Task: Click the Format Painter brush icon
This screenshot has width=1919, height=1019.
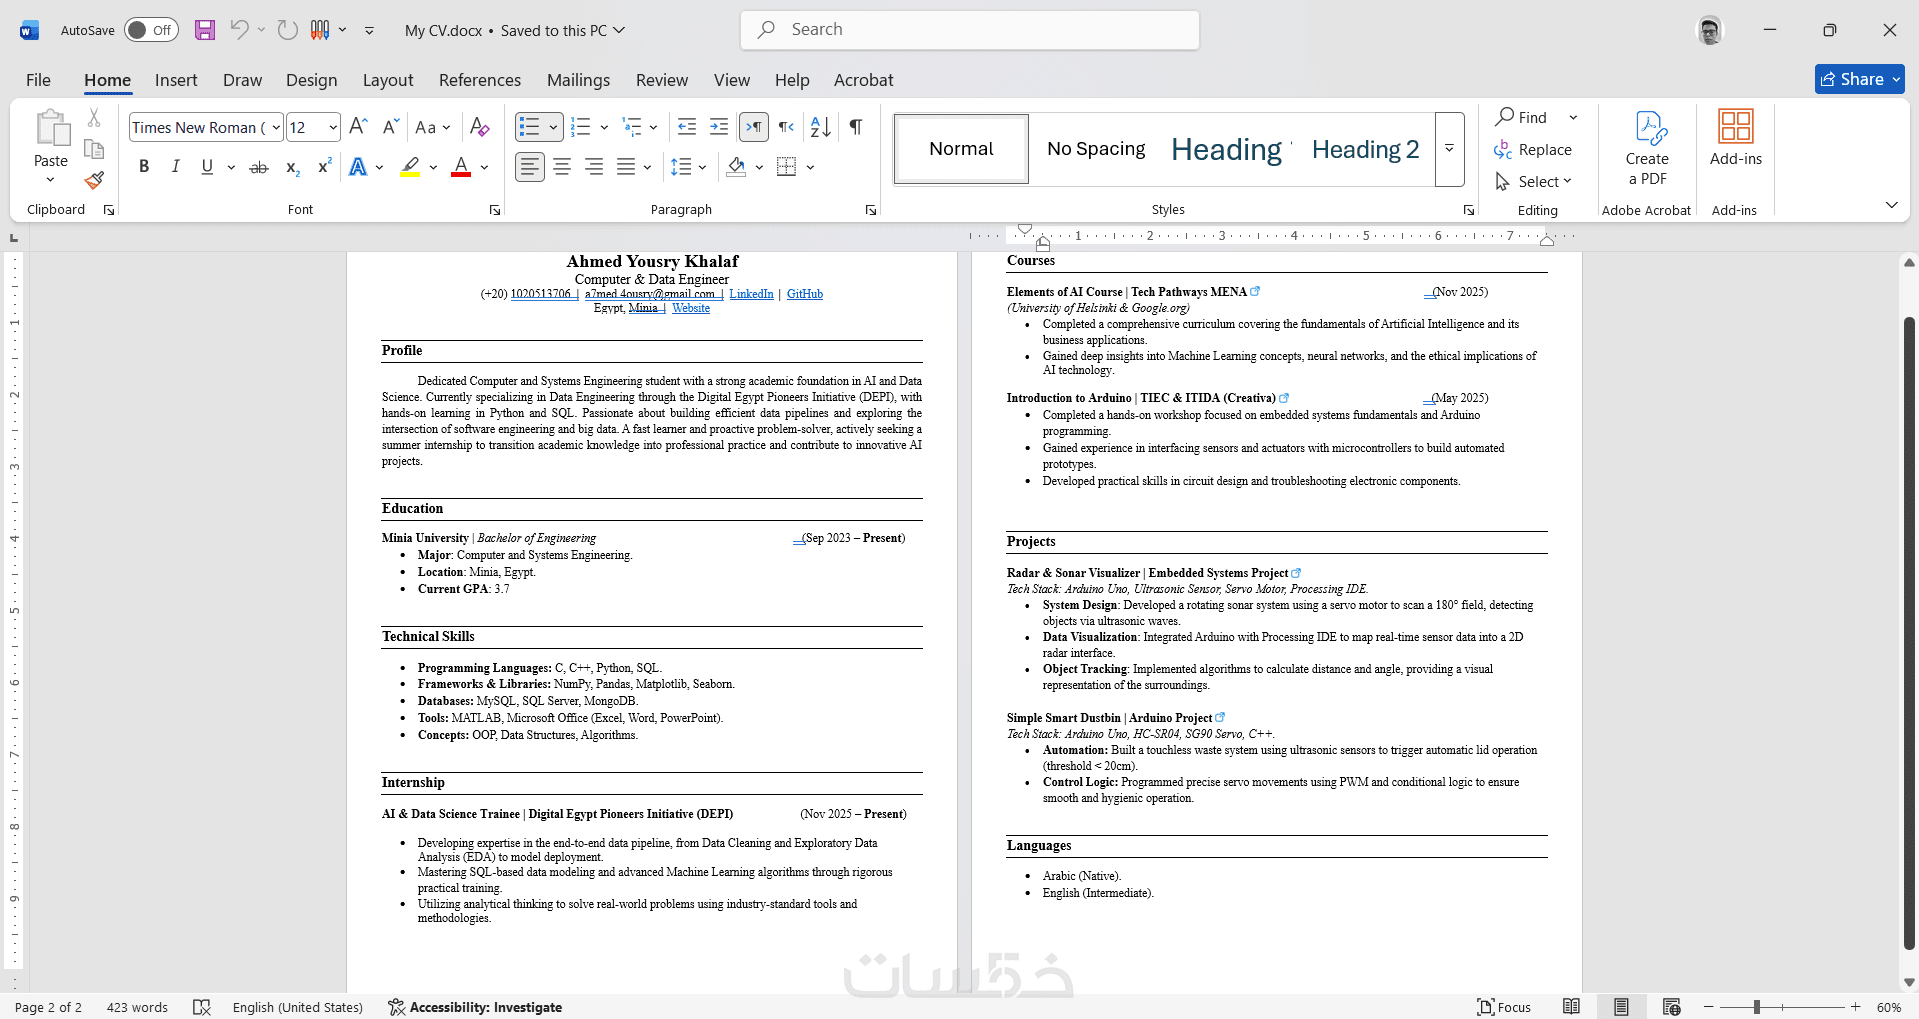Action: [x=94, y=180]
